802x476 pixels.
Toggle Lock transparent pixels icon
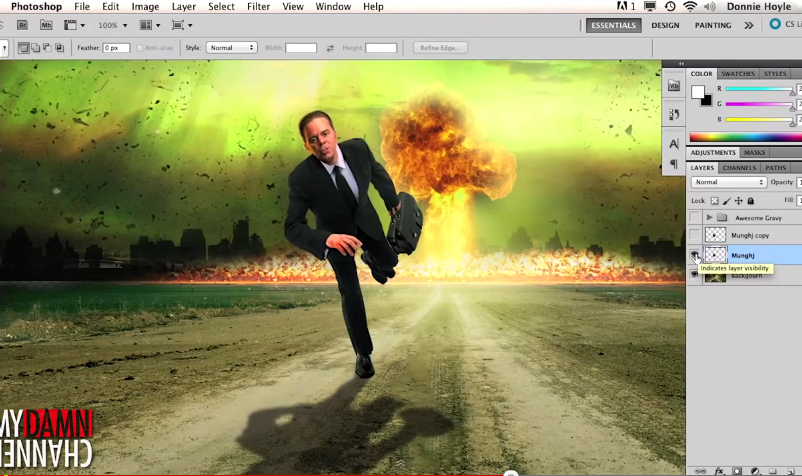(x=715, y=201)
